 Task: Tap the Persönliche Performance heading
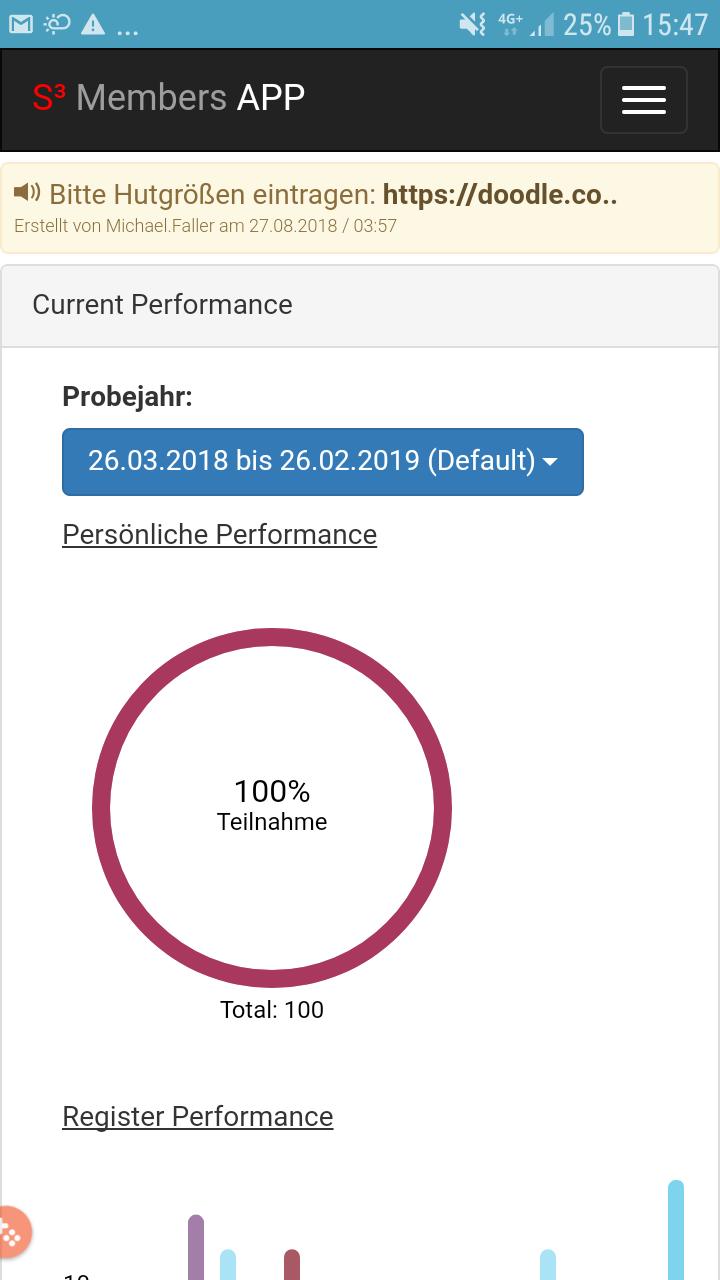tap(219, 534)
